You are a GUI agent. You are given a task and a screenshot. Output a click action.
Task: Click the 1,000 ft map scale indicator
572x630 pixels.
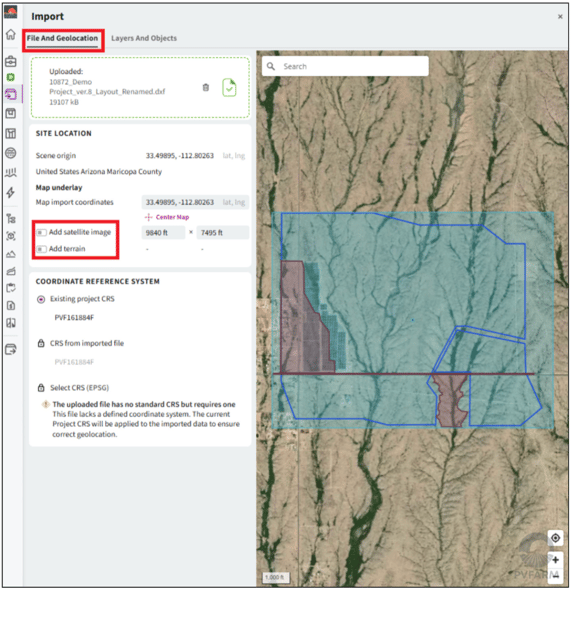tap(275, 577)
